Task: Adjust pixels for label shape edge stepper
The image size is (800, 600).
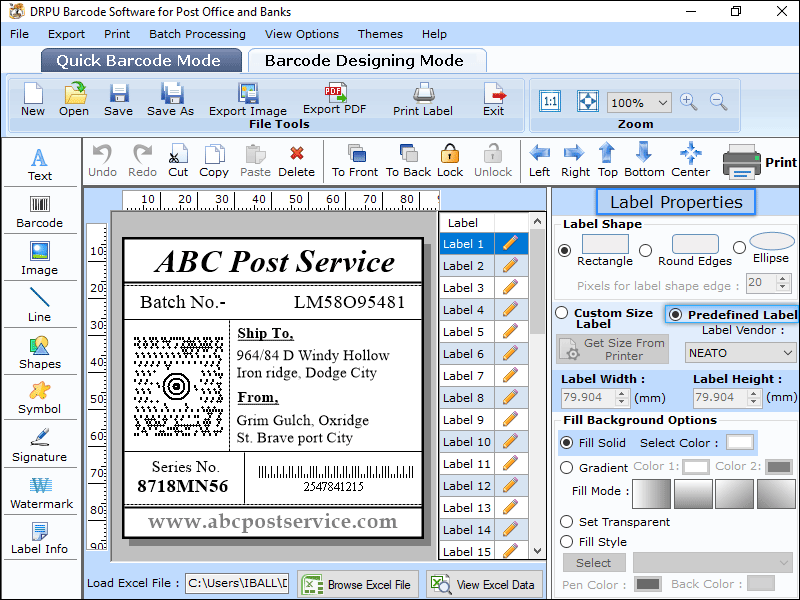Action: 783,283
